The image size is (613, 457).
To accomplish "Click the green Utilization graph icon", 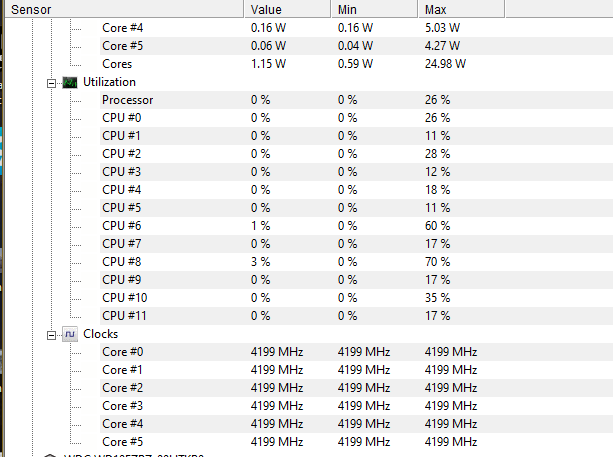I will [x=70, y=82].
